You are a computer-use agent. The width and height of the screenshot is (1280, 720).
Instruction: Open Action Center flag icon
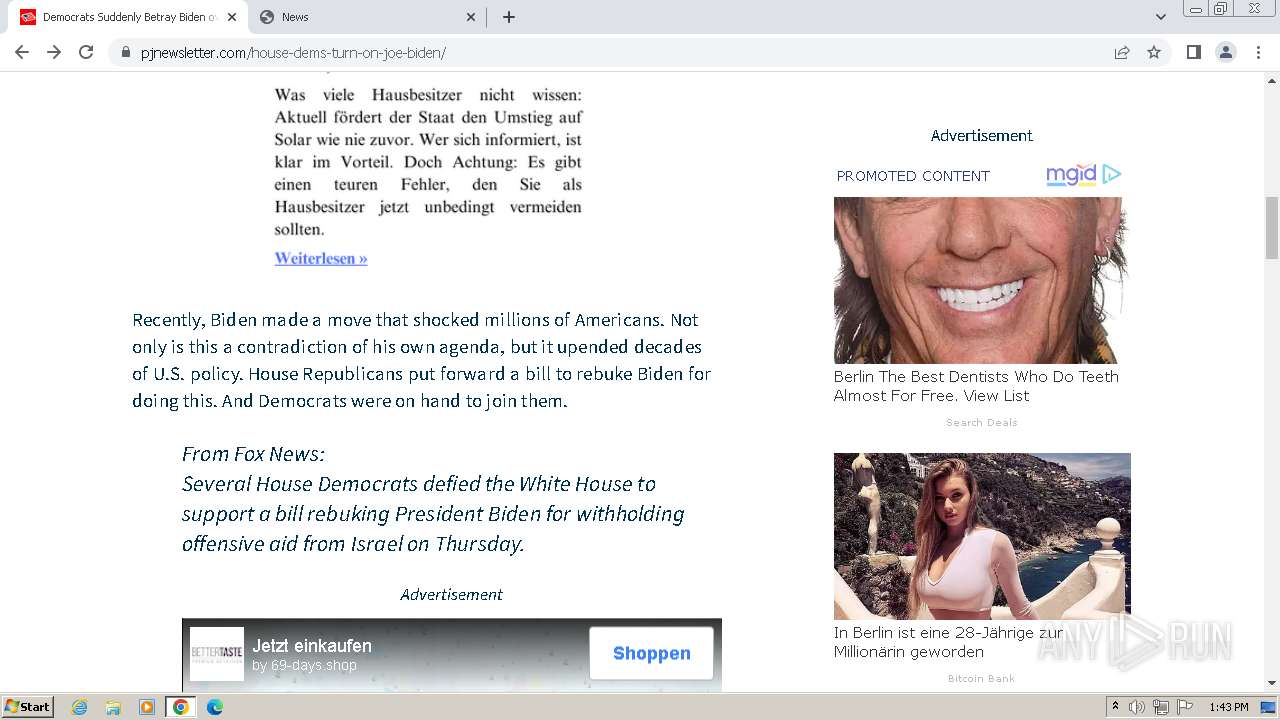(1185, 707)
